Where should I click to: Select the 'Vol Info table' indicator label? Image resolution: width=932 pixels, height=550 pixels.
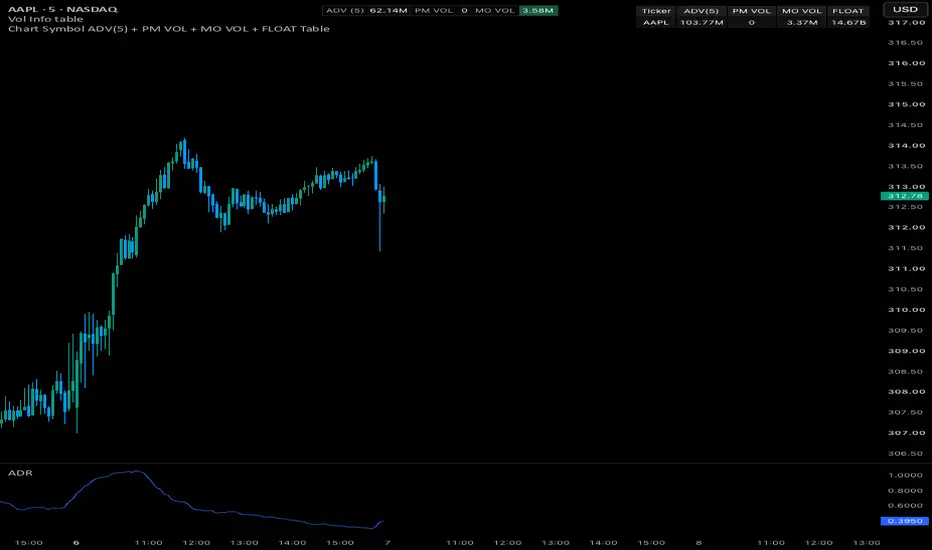tap(45, 19)
